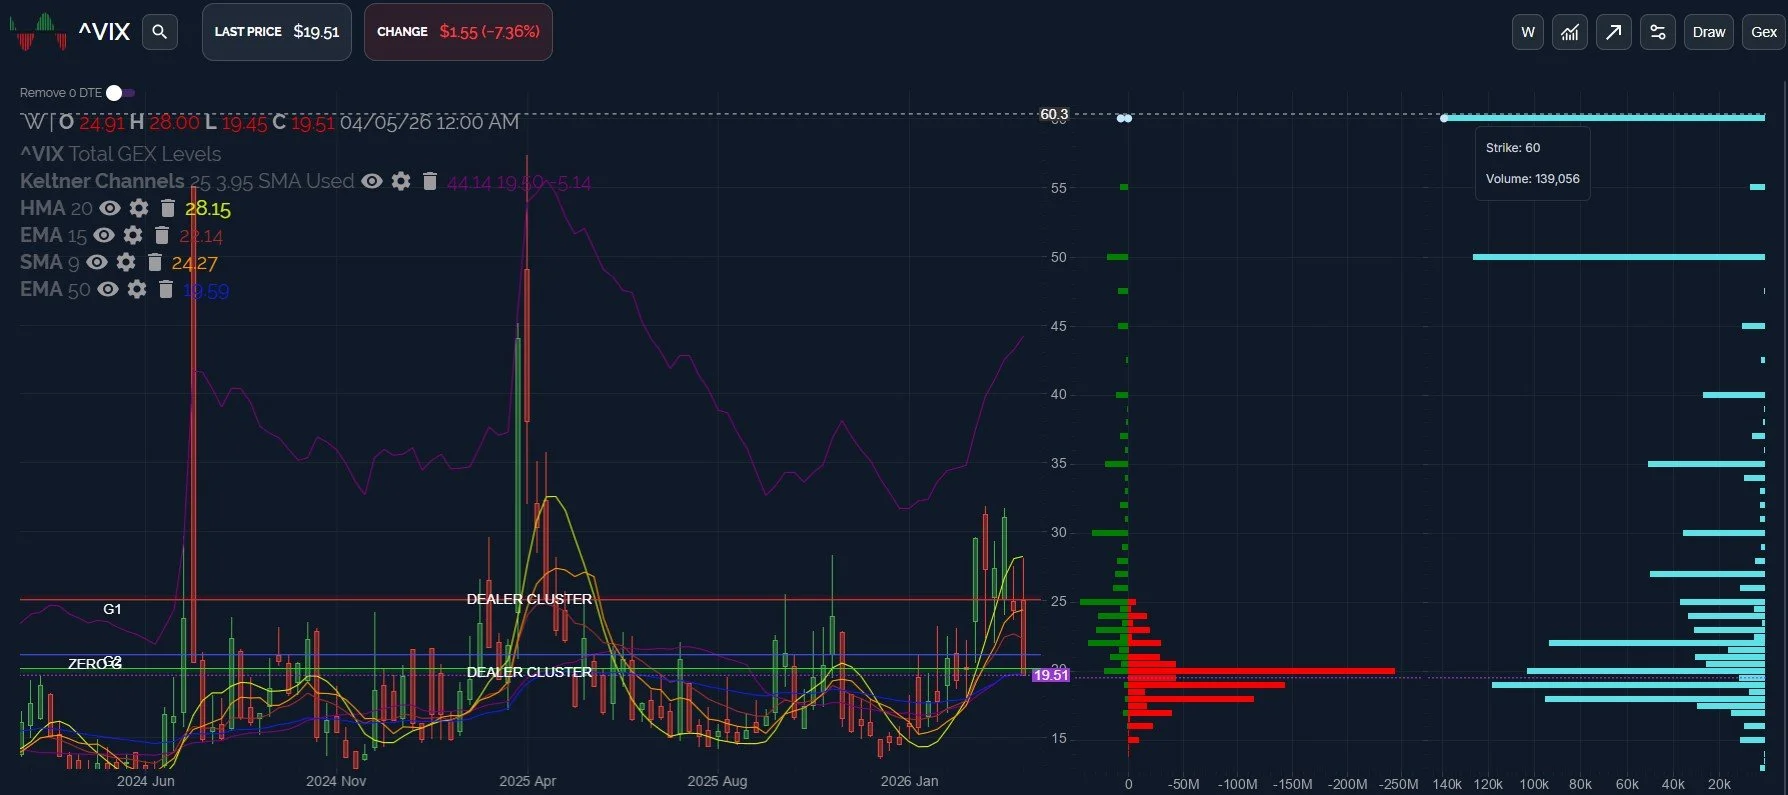Image resolution: width=1788 pixels, height=795 pixels.
Task: Click the 2026 Jan axis label
Action: [909, 781]
